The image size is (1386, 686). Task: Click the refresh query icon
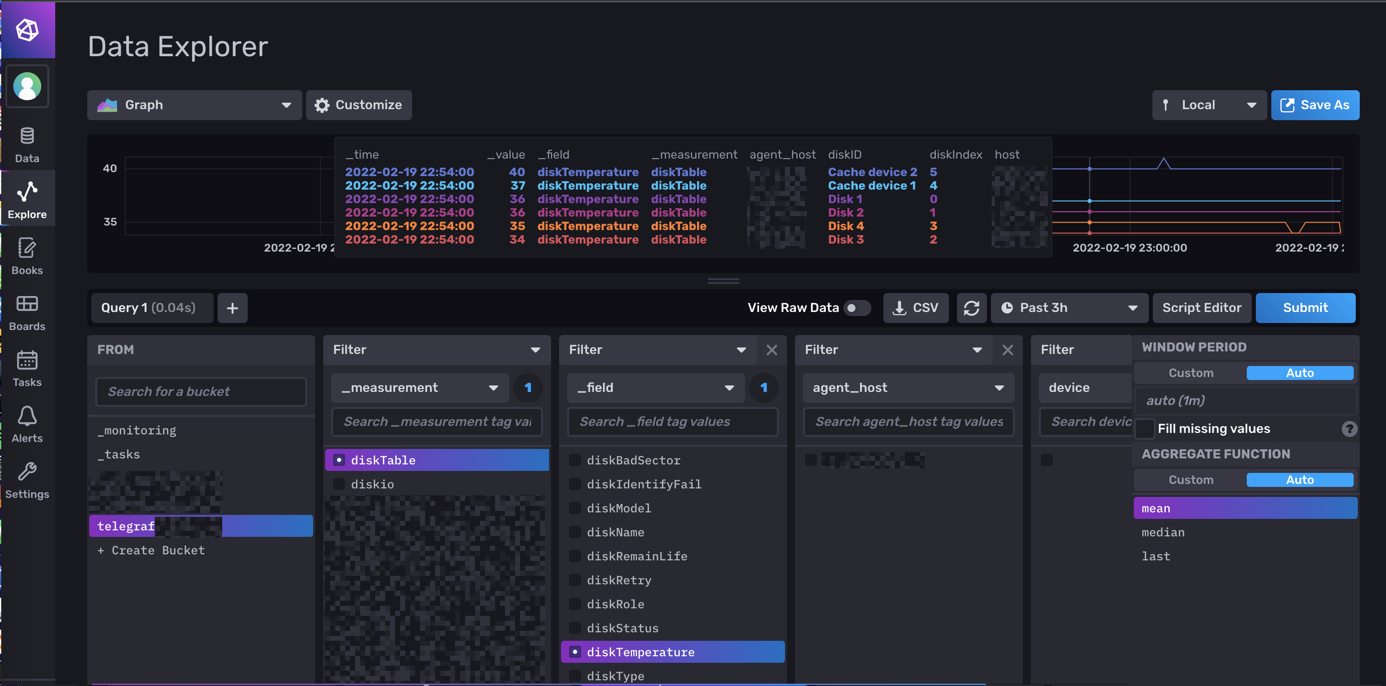(x=971, y=308)
